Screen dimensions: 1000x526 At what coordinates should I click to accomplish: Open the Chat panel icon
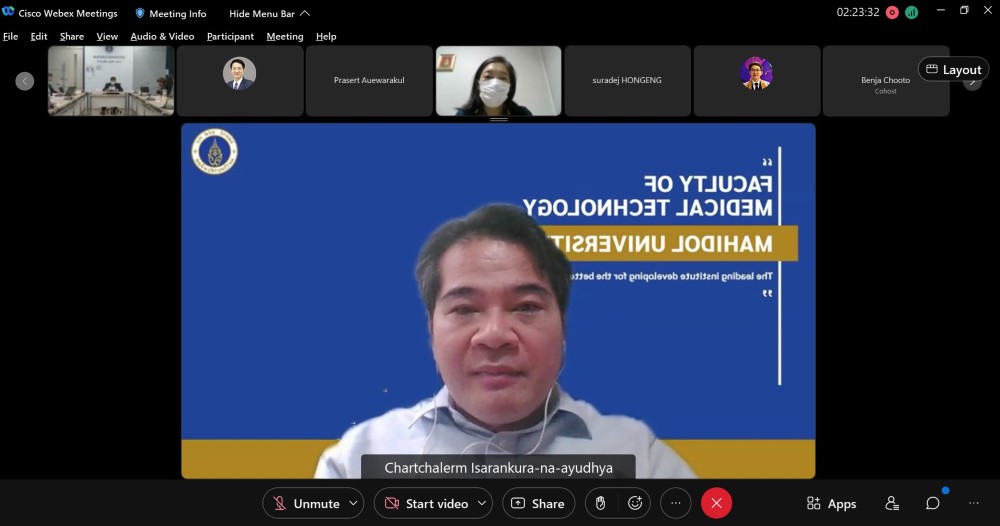[932, 503]
